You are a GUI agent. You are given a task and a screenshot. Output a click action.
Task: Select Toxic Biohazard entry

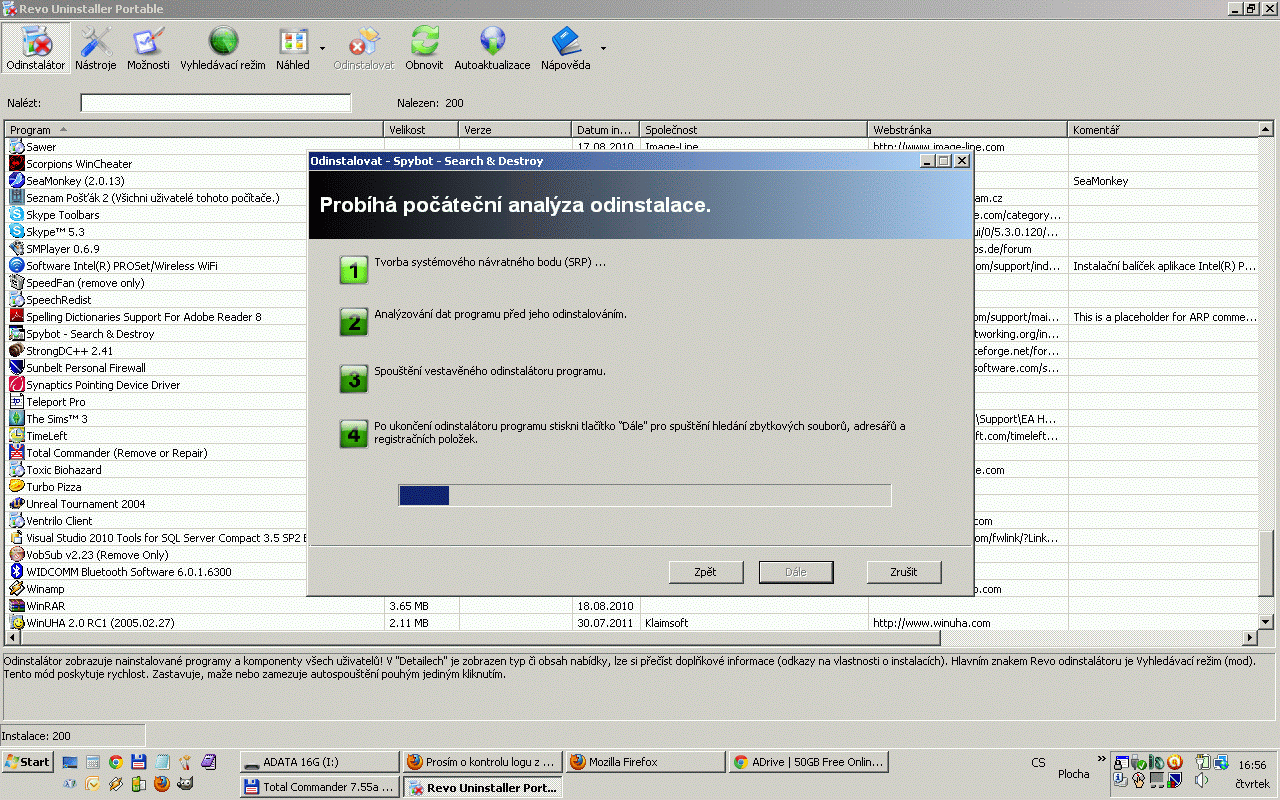click(64, 470)
